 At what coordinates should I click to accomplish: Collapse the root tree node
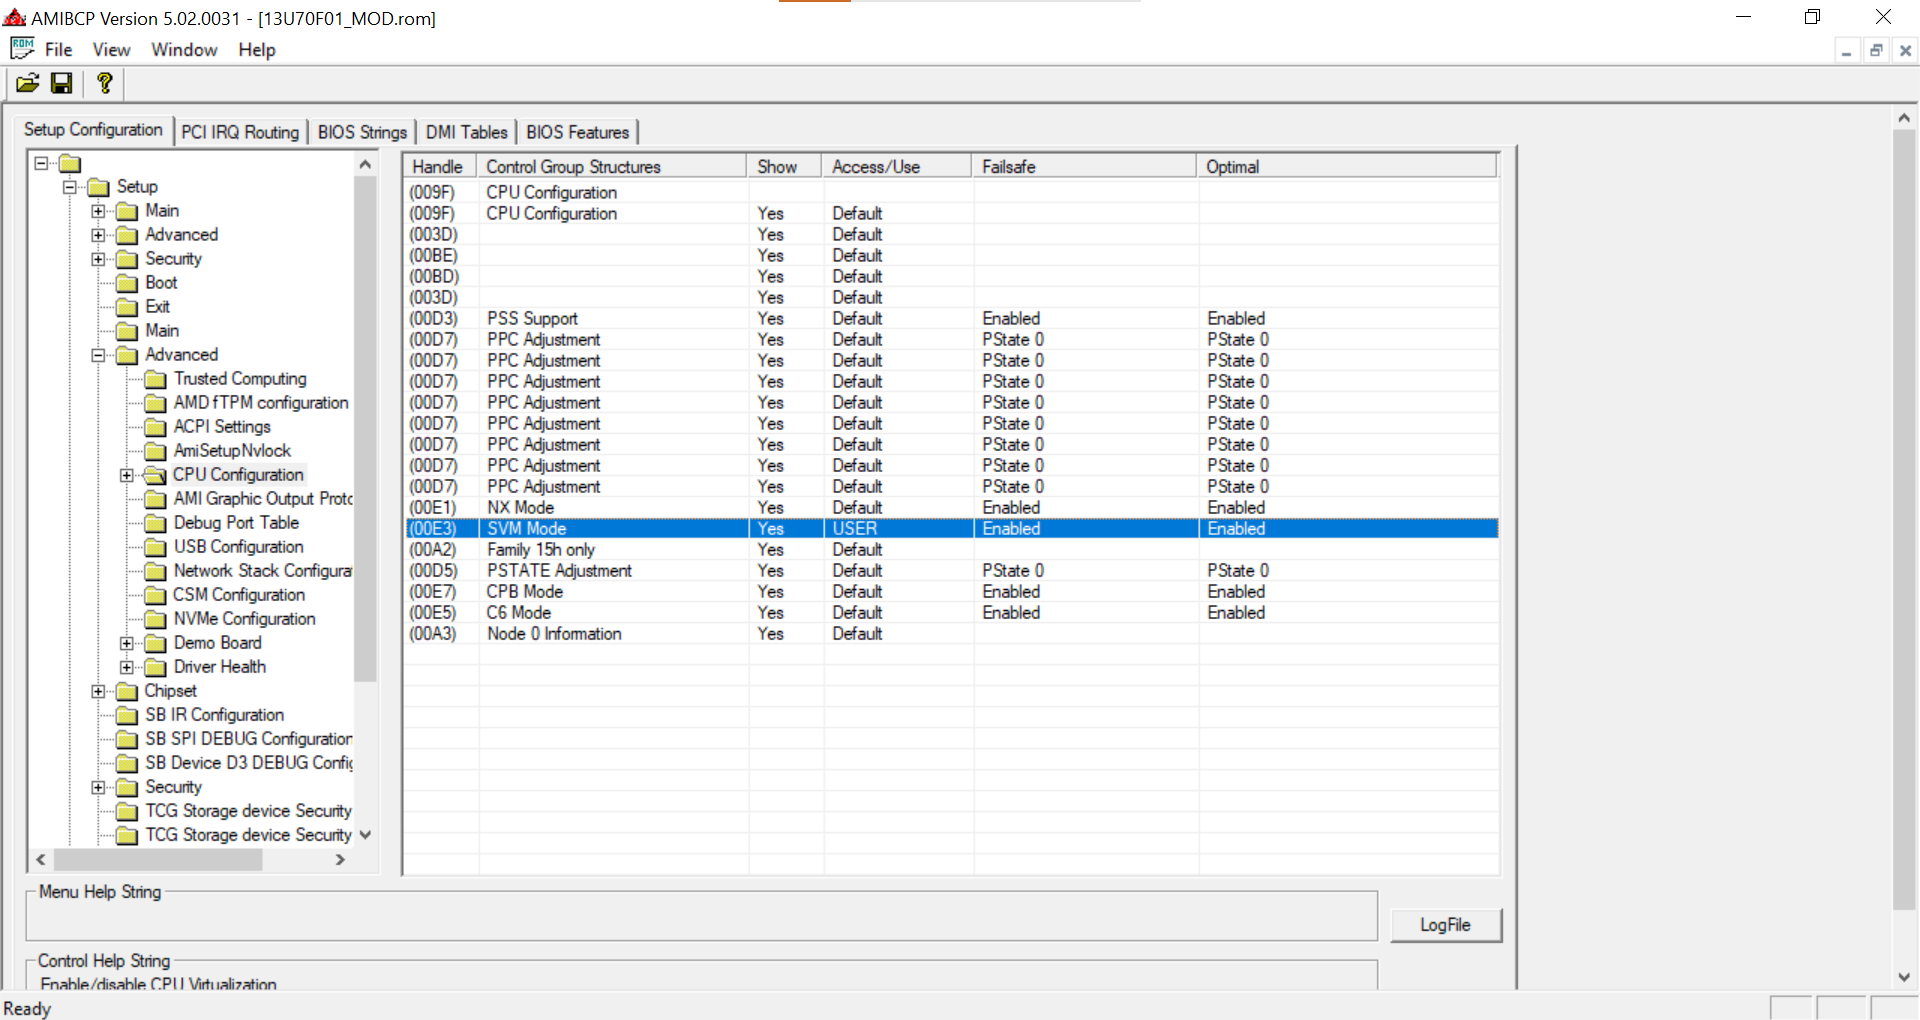pos(41,163)
